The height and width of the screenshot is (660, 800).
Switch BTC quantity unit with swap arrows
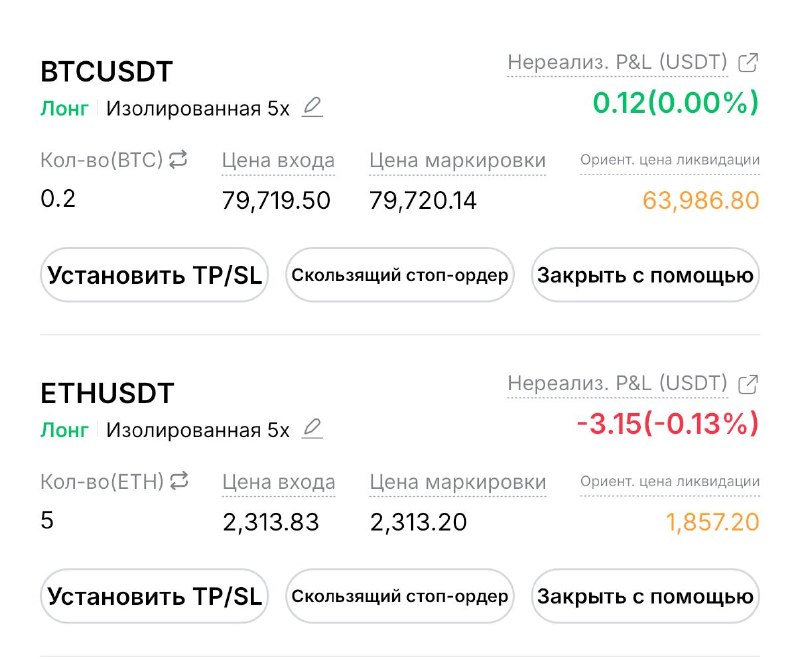pos(178,160)
